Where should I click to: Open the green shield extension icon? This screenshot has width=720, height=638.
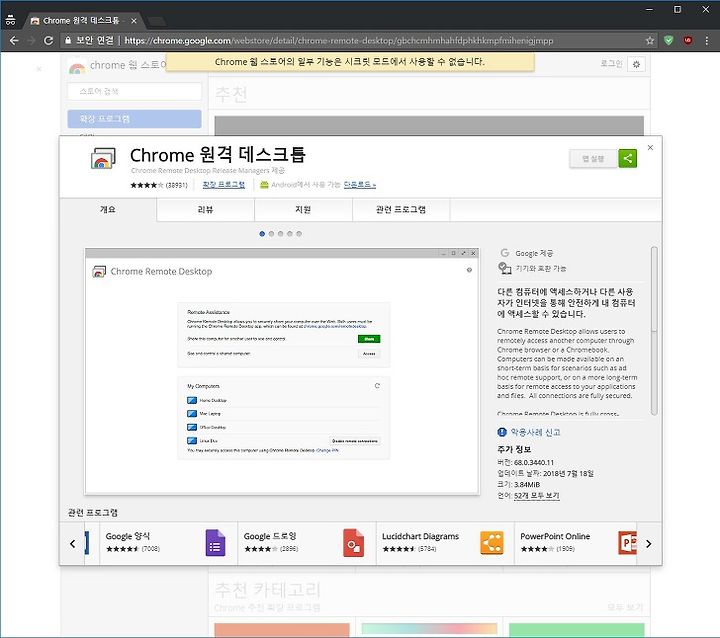tap(669, 40)
